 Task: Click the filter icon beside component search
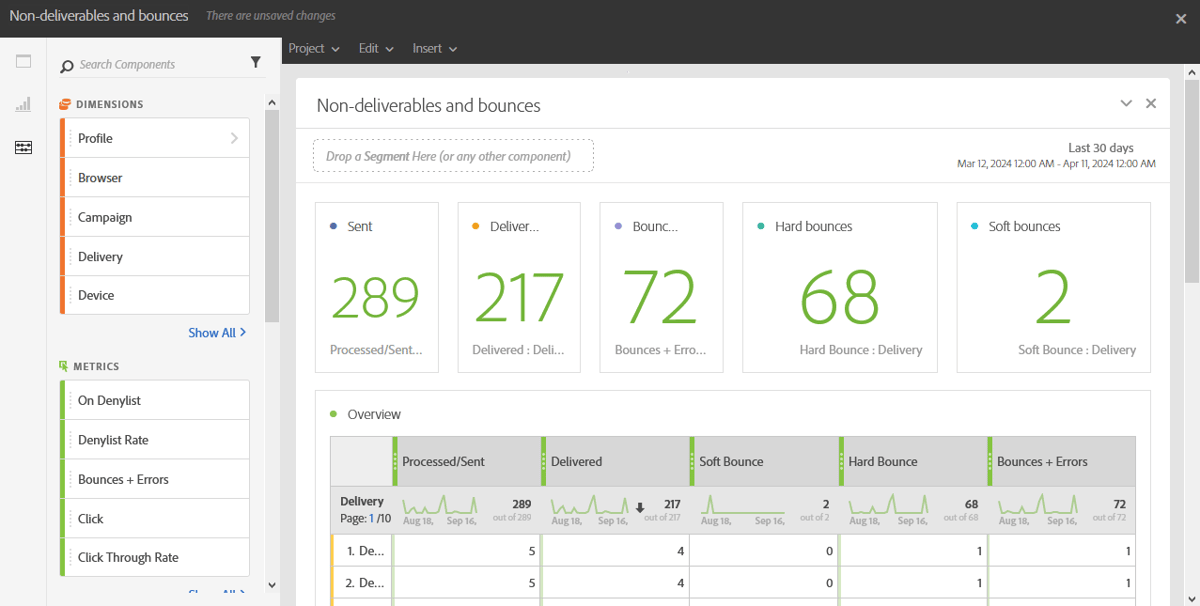pos(256,62)
